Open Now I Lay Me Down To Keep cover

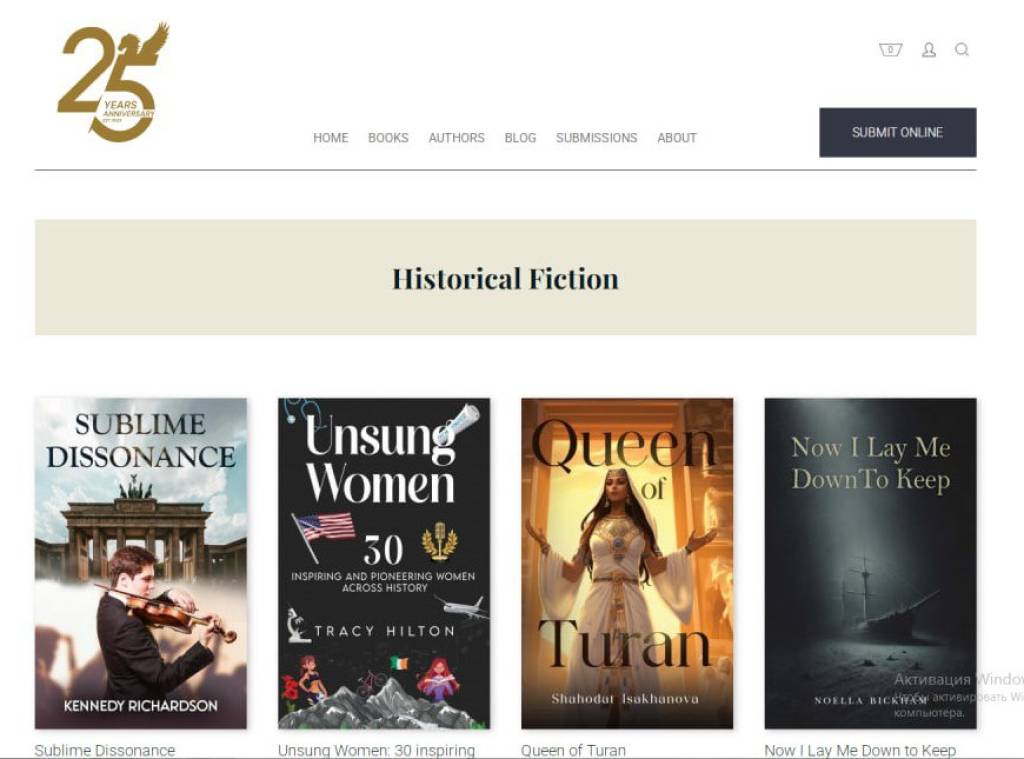[870, 563]
